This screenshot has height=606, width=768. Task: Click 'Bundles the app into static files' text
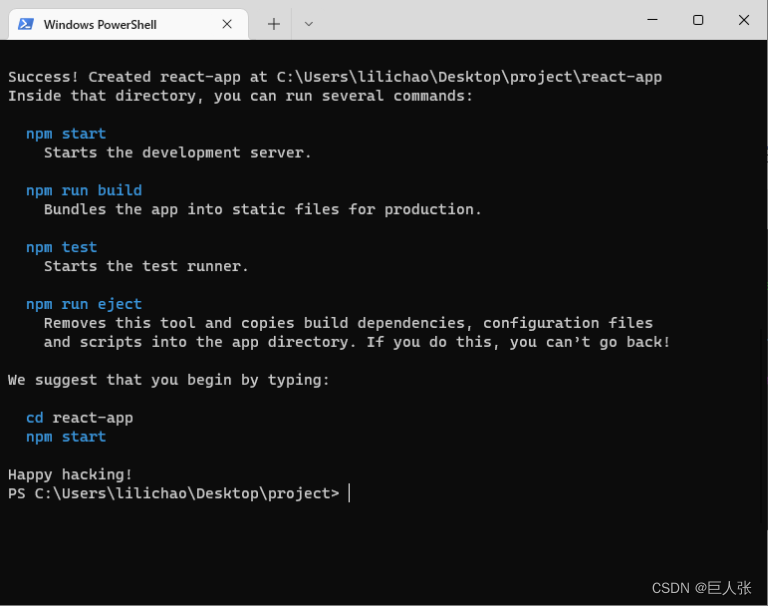tap(263, 210)
